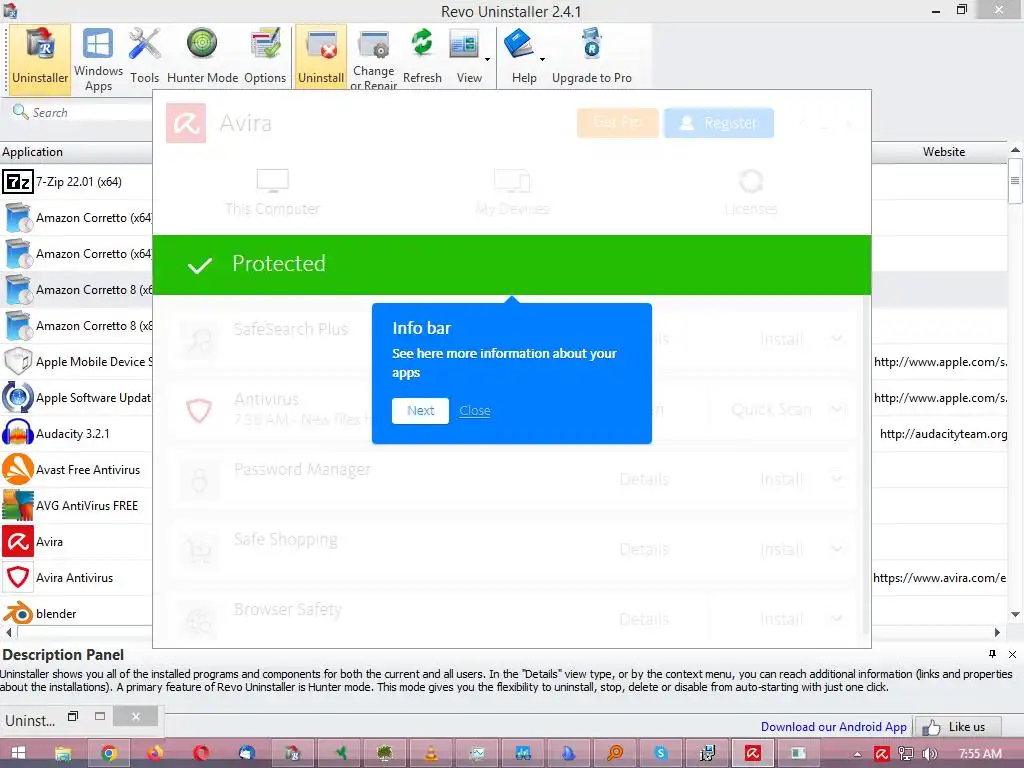Open Revo Uninstaller Options

click(264, 57)
